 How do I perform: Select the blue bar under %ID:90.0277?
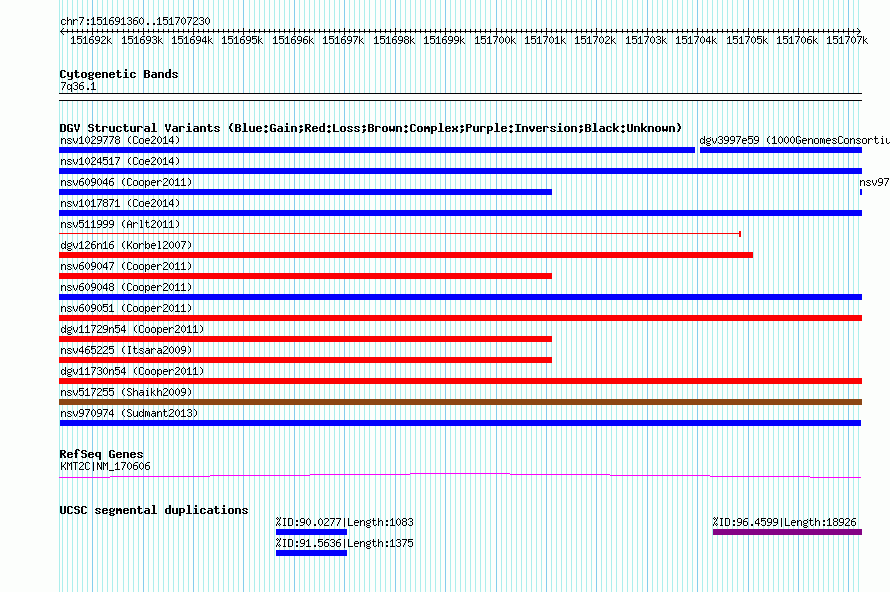click(311, 532)
